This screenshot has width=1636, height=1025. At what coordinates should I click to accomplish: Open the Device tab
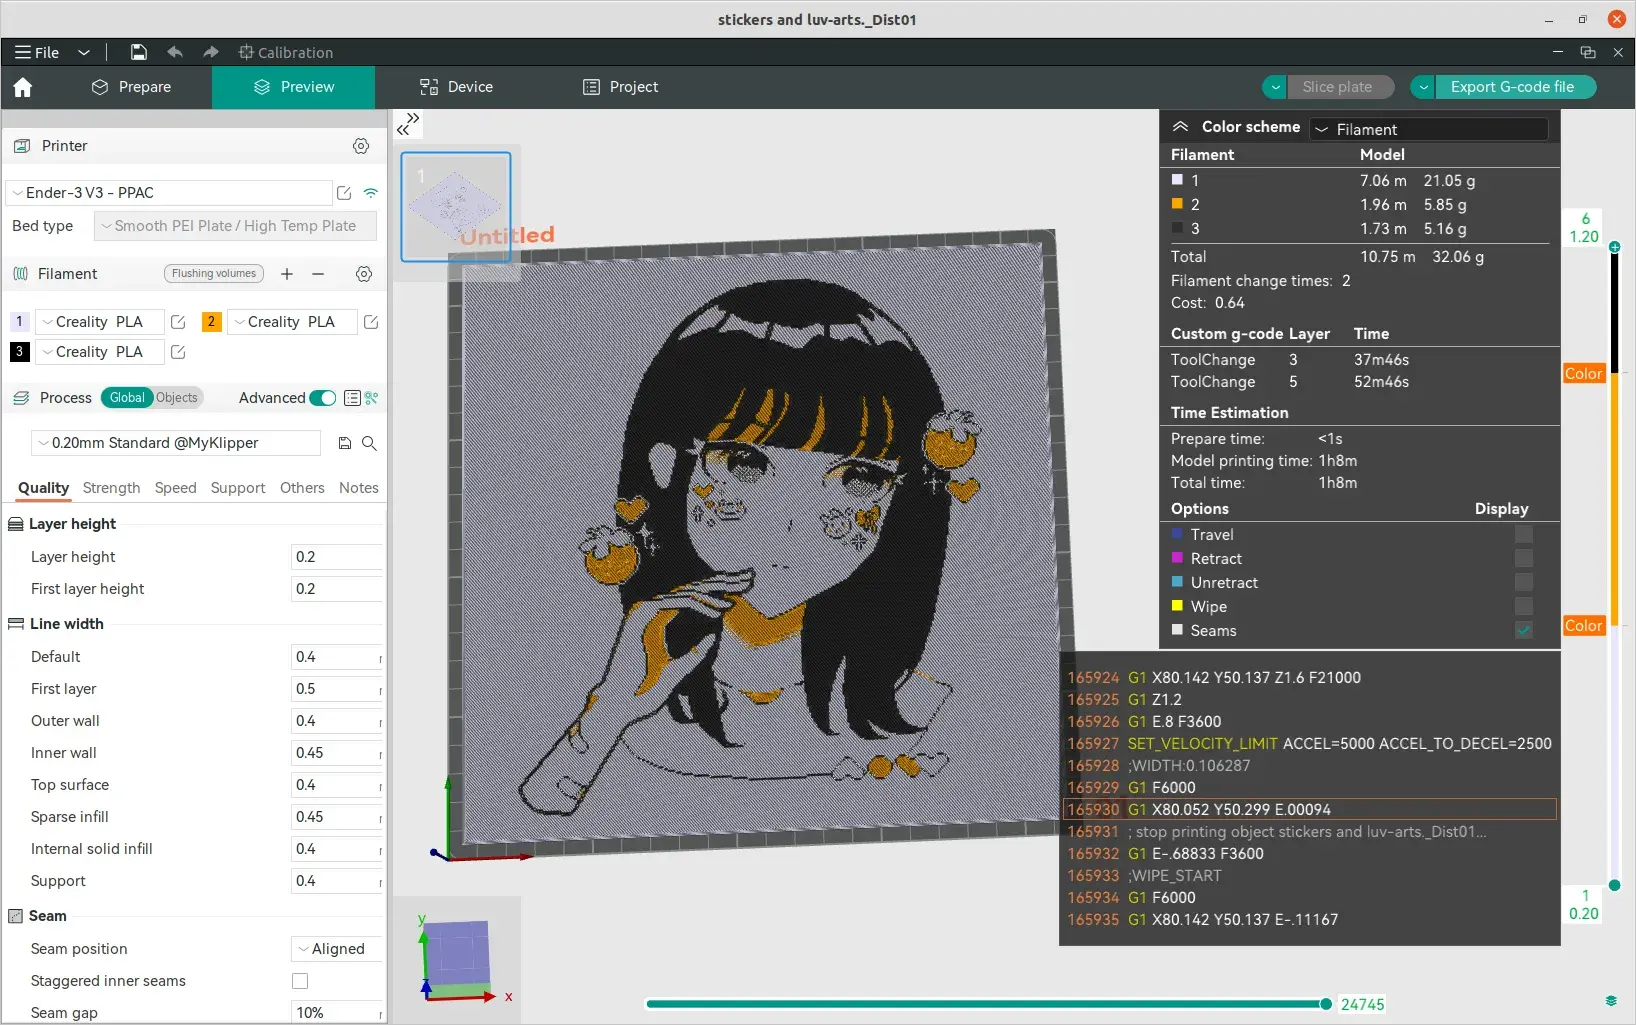456,87
